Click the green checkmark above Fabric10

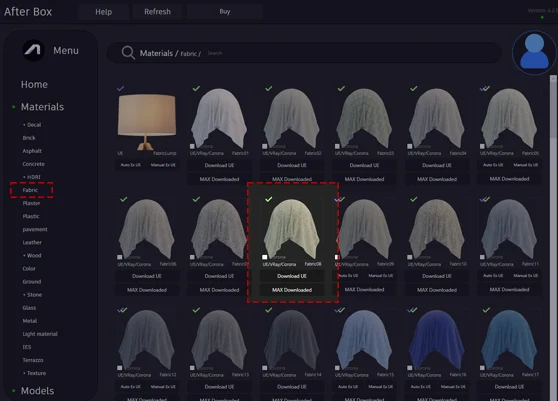[414, 199]
